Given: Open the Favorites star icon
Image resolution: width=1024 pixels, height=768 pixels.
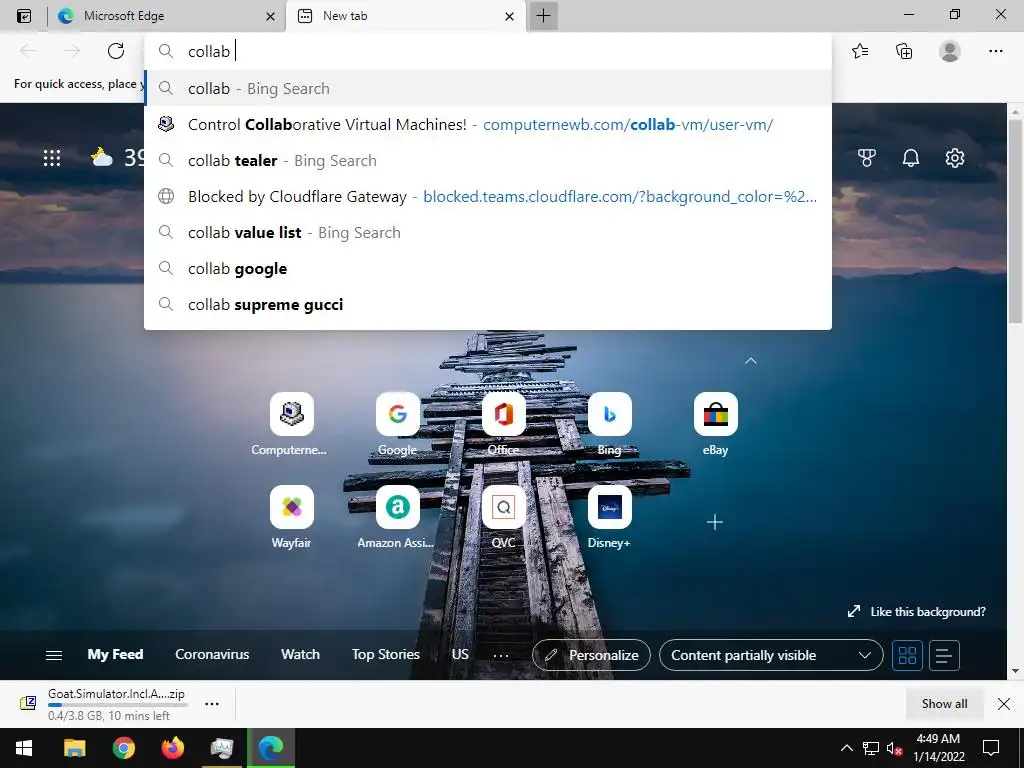Looking at the screenshot, I should click(x=860, y=51).
